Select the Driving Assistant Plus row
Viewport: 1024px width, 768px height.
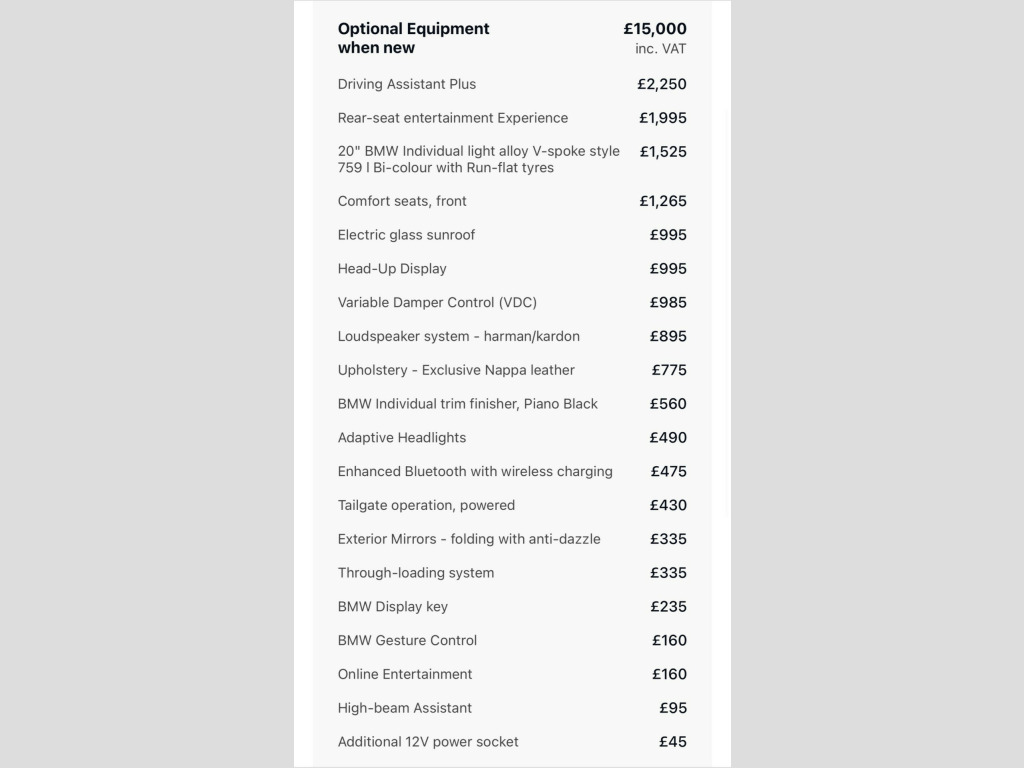pos(407,84)
